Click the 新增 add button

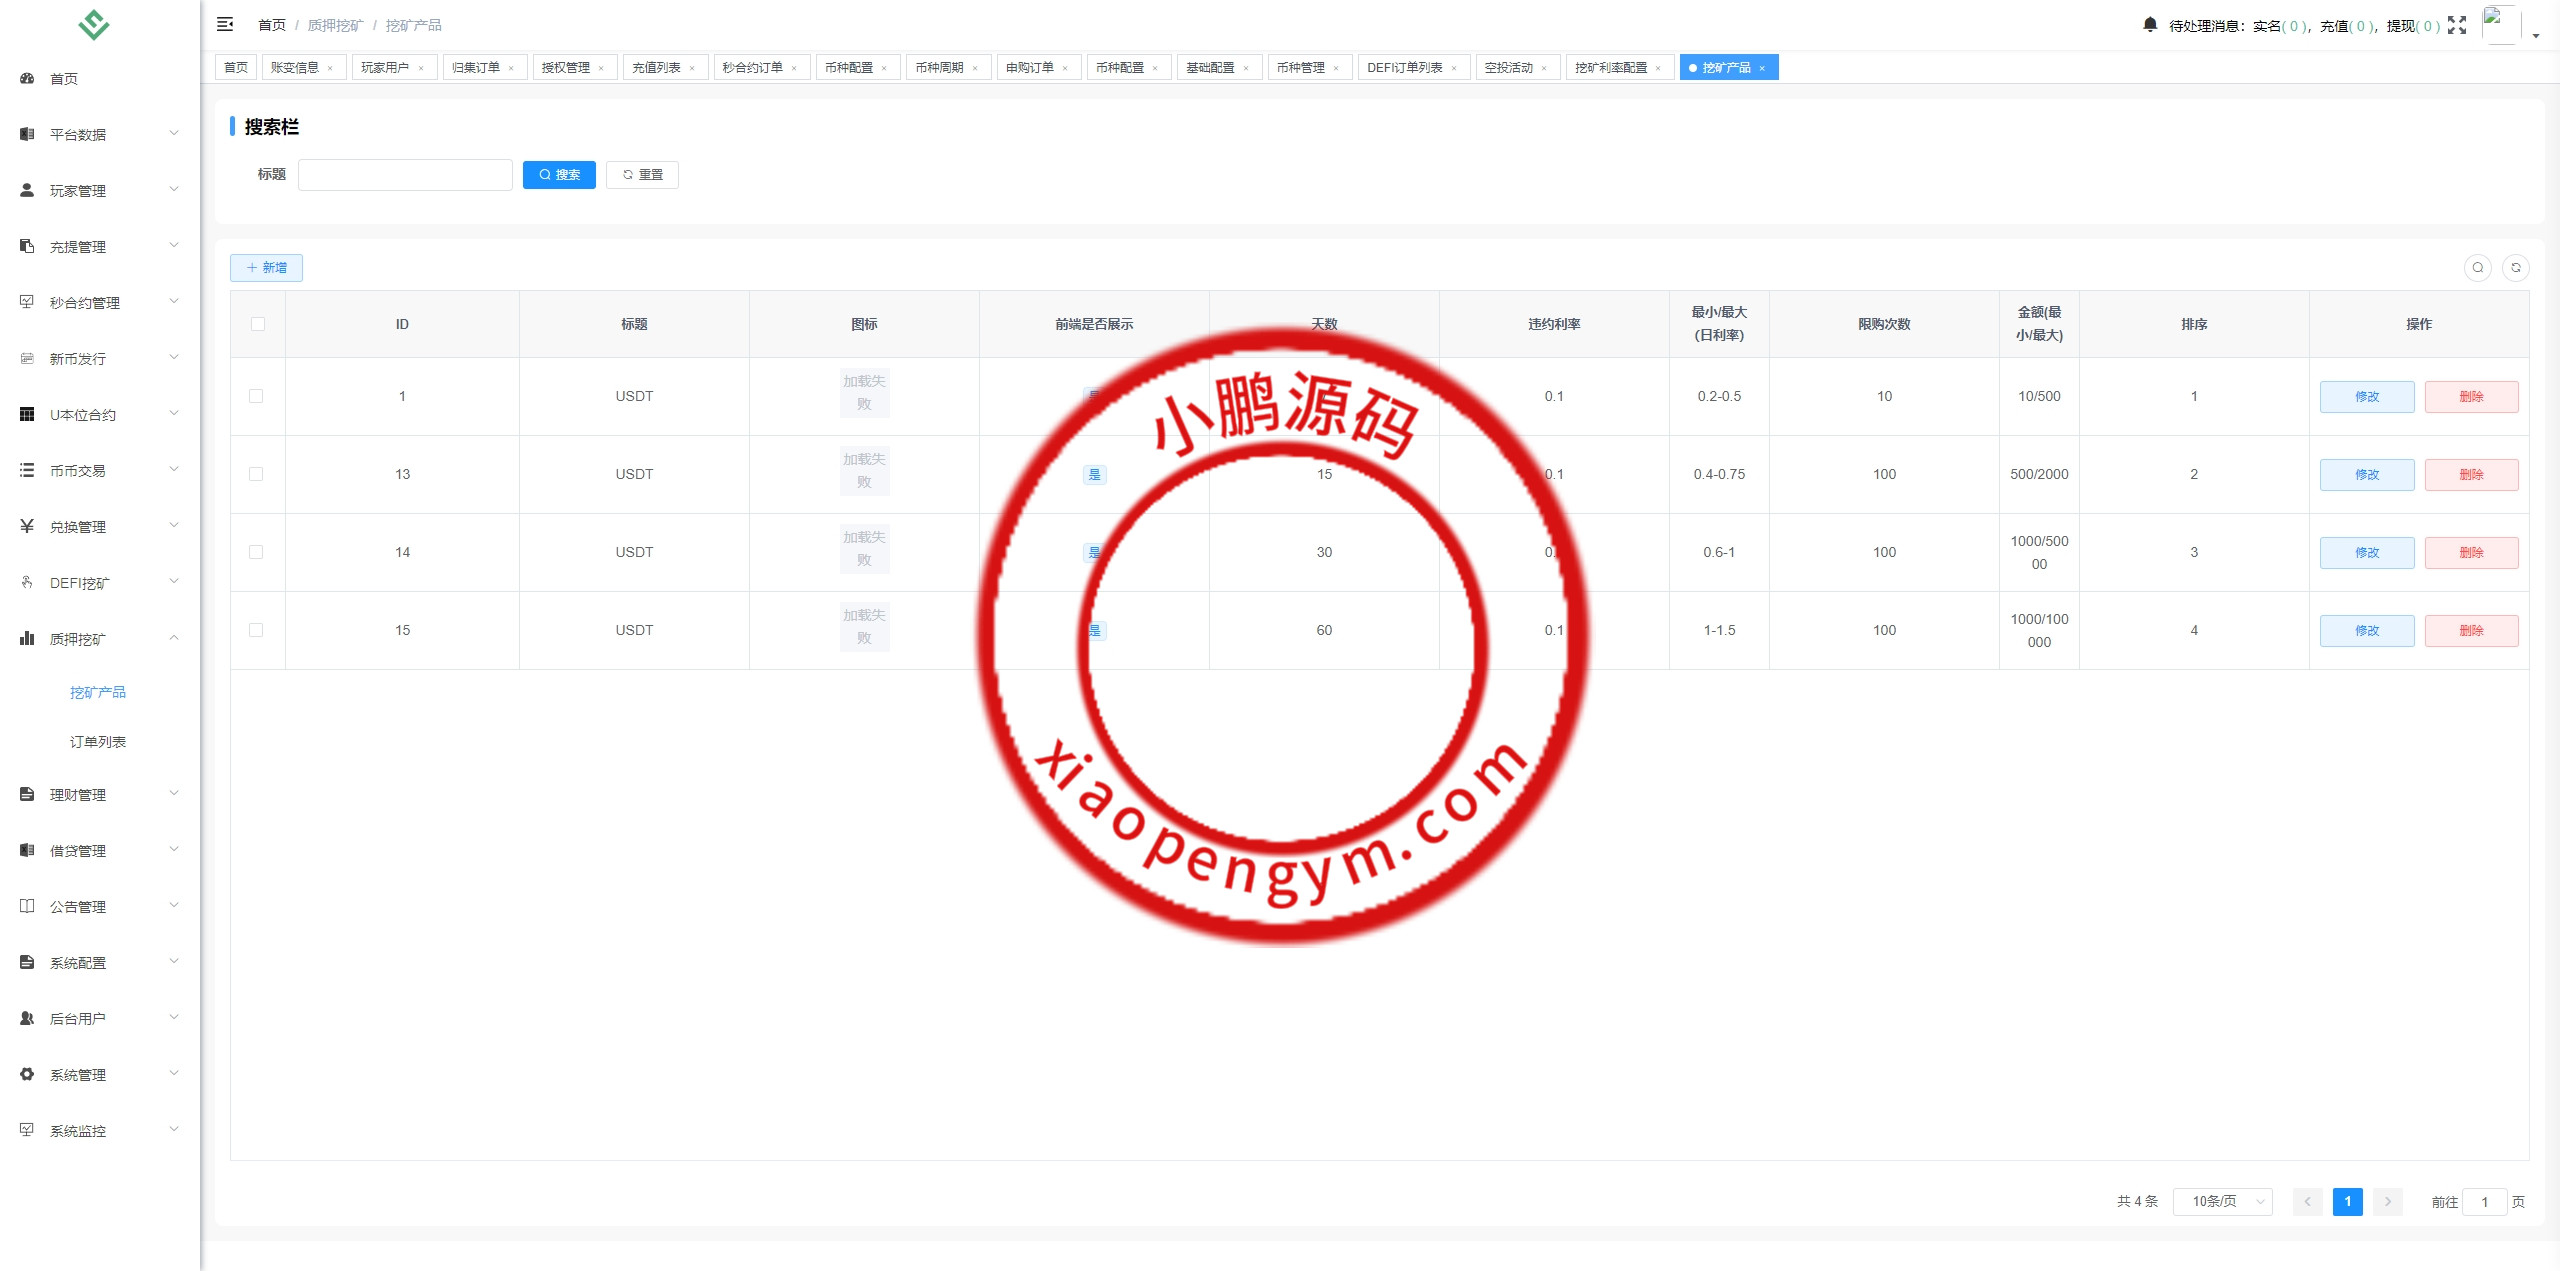point(266,267)
